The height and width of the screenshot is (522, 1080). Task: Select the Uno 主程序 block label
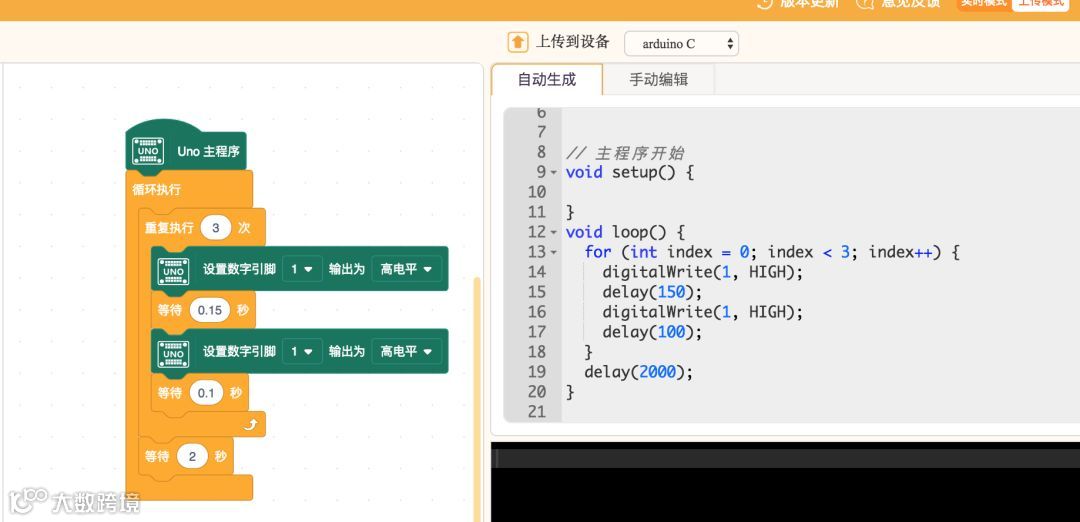[209, 152]
